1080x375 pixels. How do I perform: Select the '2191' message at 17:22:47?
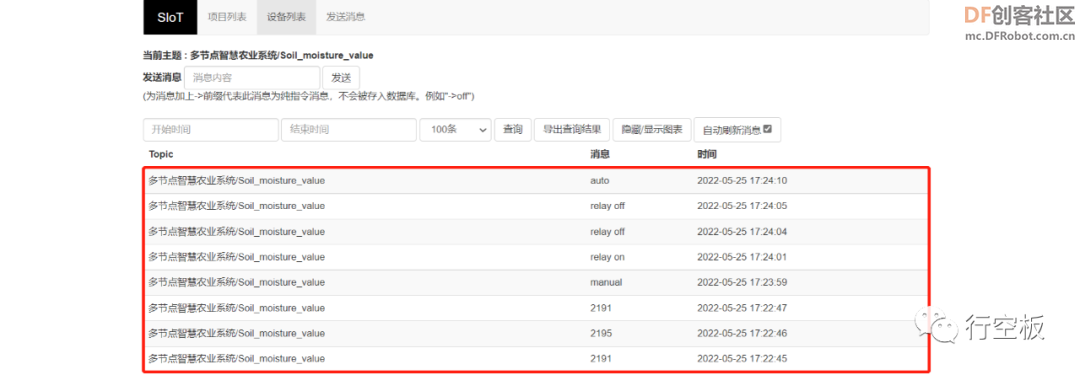[x=601, y=307]
